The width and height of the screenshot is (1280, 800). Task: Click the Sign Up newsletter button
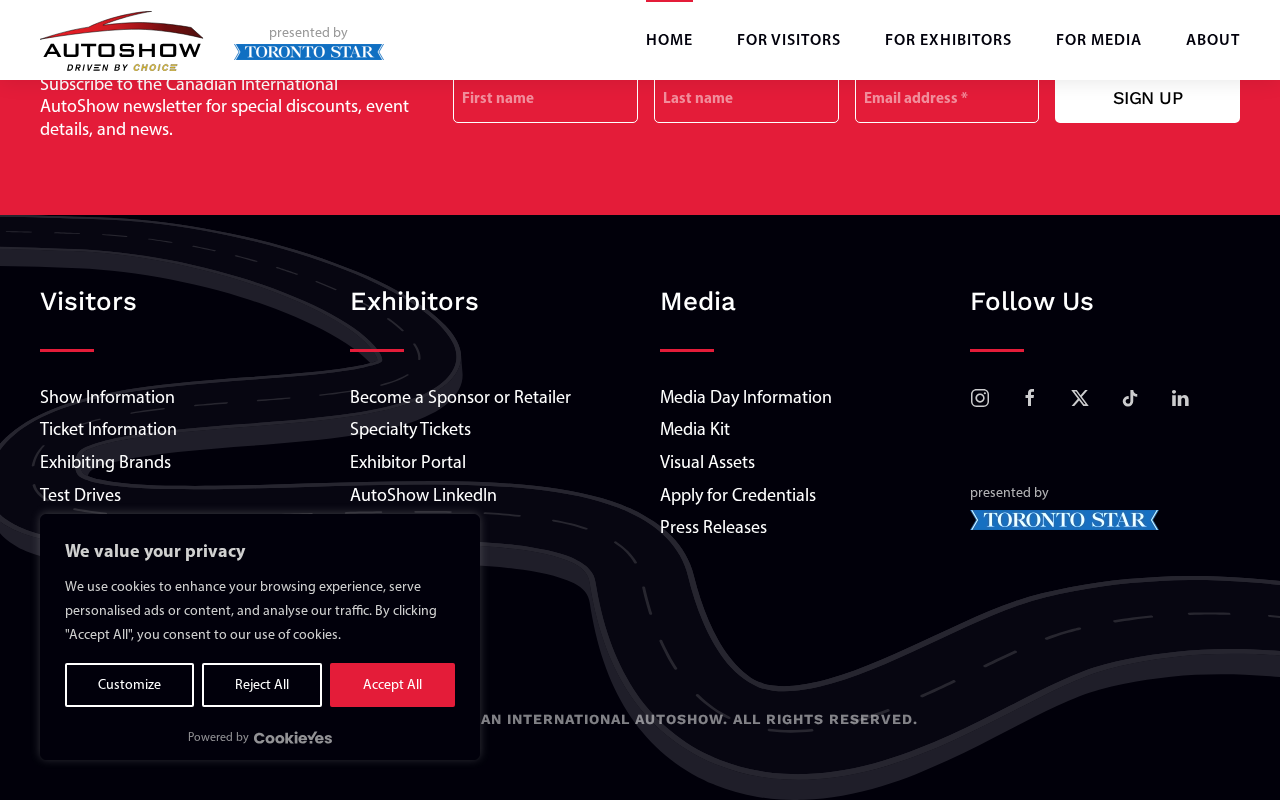point(1147,99)
